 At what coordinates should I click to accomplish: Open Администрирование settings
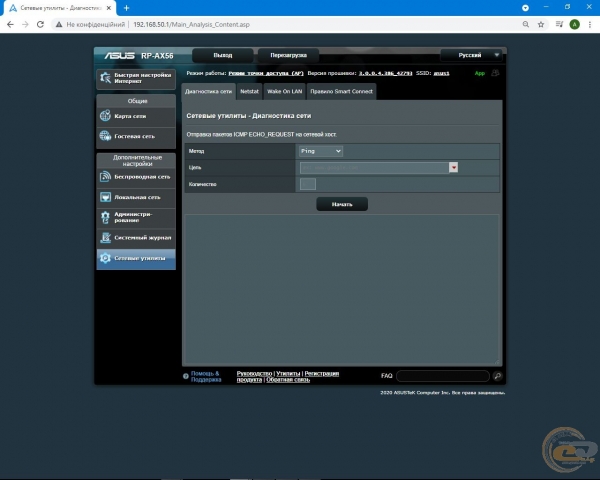[x=136, y=217]
